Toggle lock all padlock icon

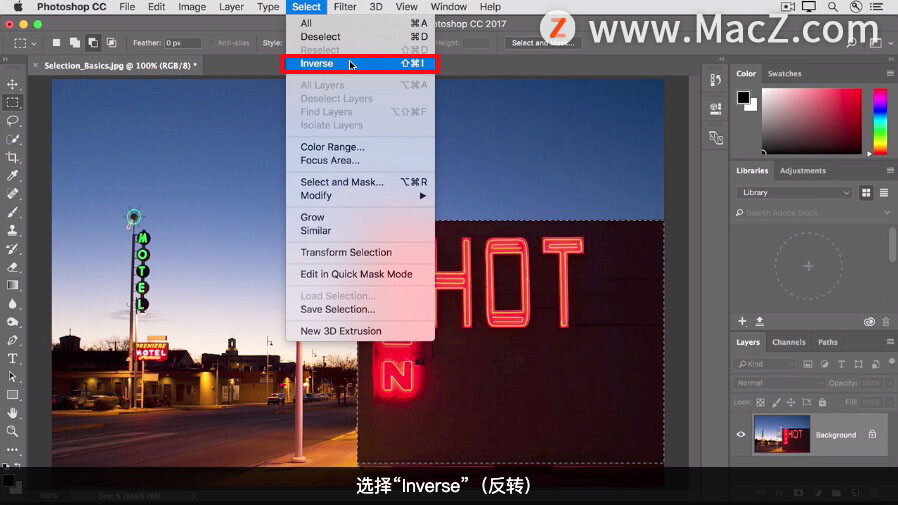click(822, 403)
